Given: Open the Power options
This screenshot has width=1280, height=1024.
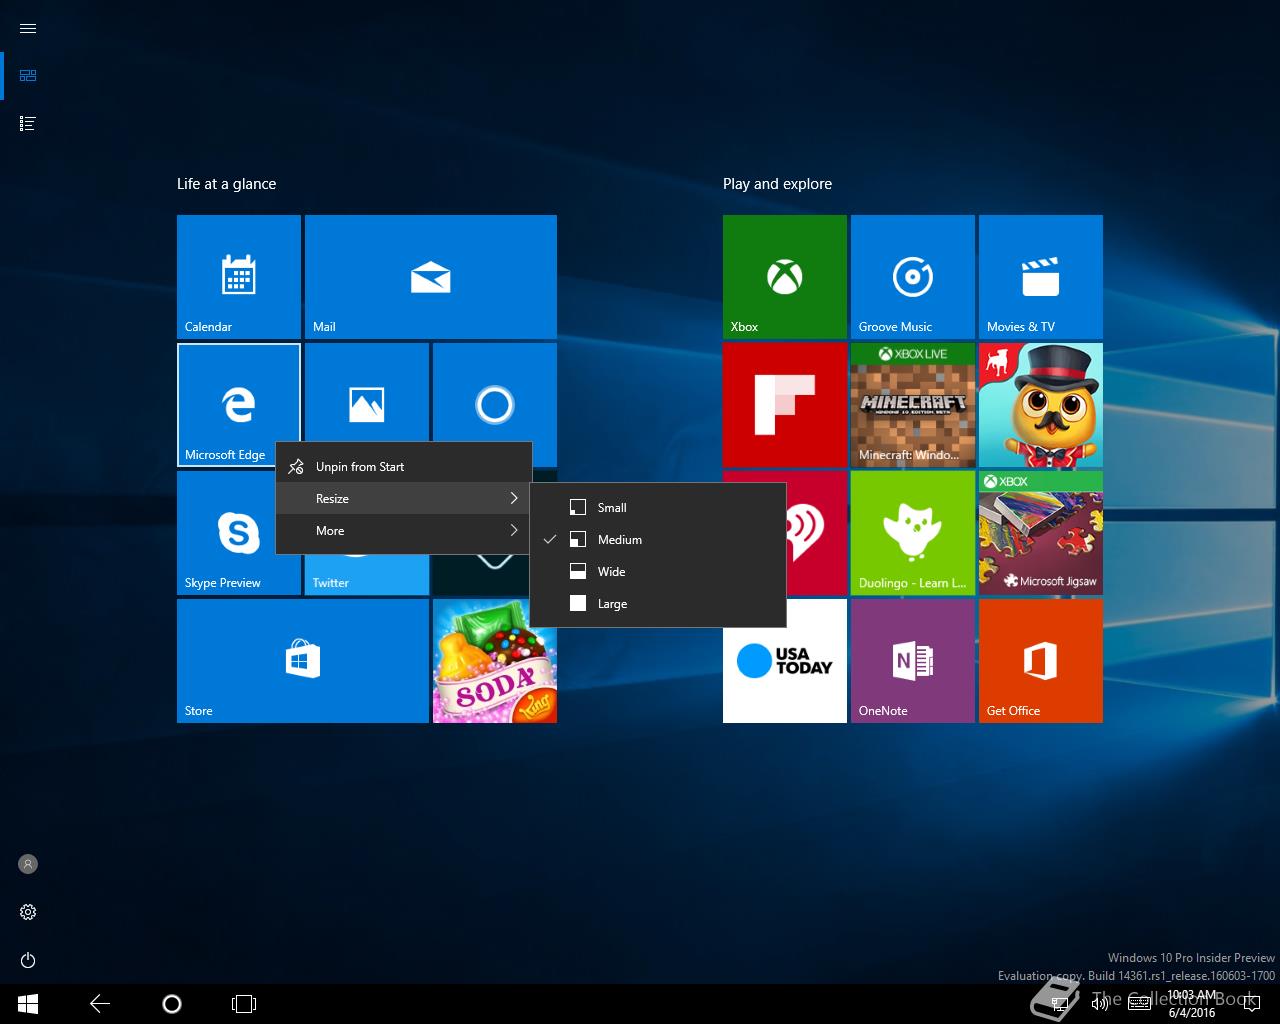Looking at the screenshot, I should tap(28, 960).
